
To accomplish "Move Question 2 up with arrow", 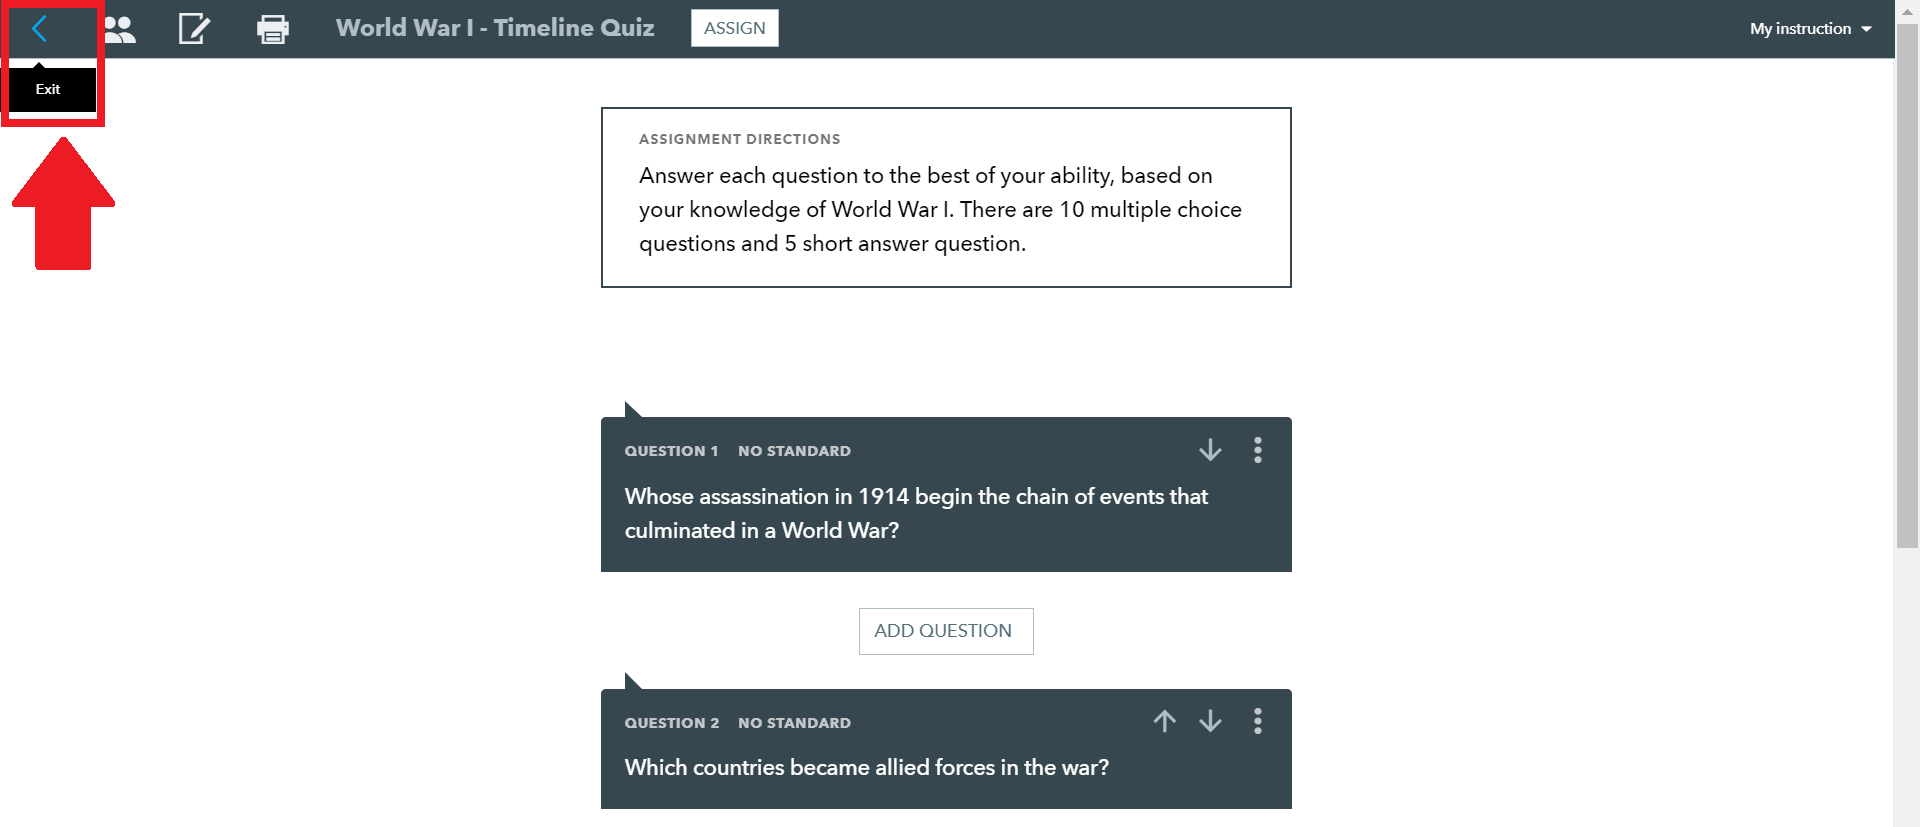I will 1164,721.
